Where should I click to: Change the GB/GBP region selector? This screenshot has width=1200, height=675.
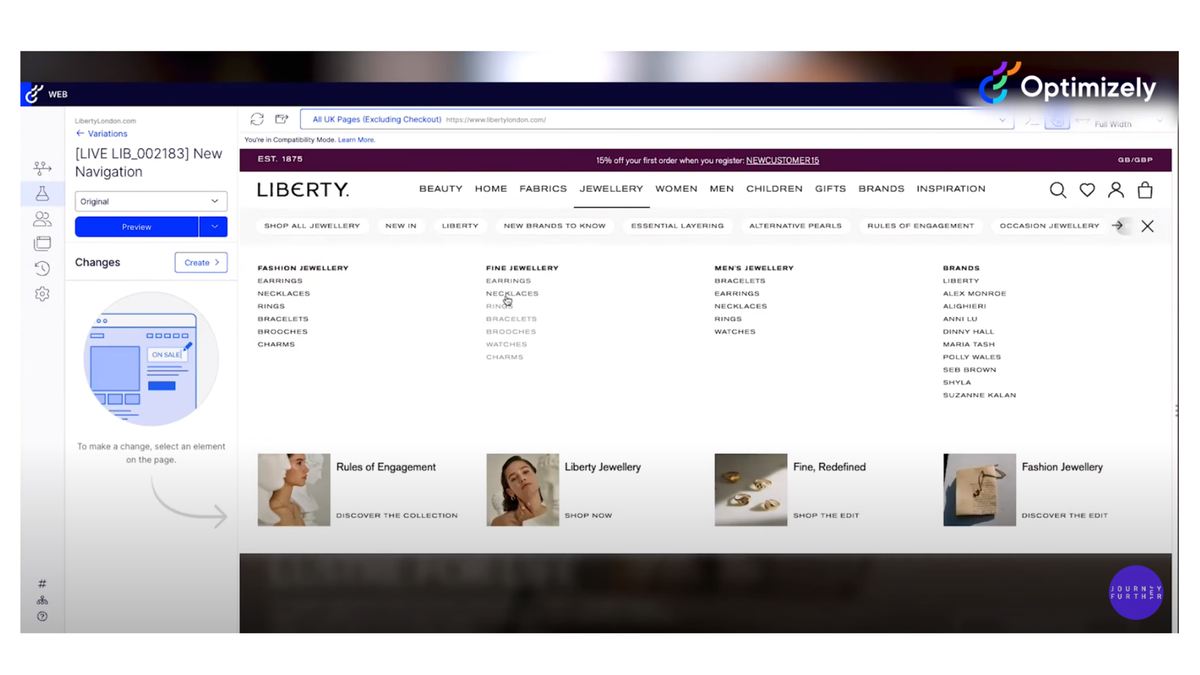pos(1135,160)
